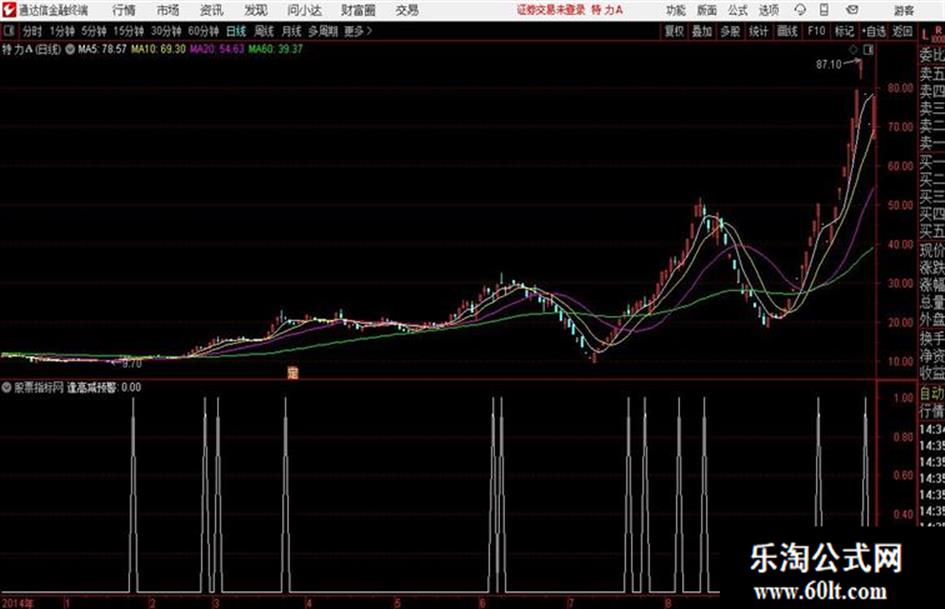The height and width of the screenshot is (609, 945).
Task: Open the customer service headset icon
Action: [x=800, y=10]
